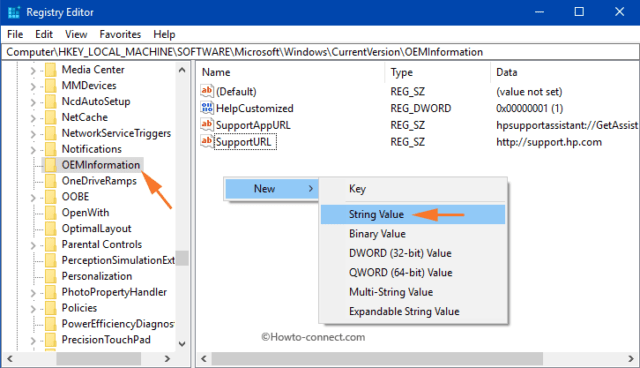The height and width of the screenshot is (368, 640).
Task: Click the PowerEfficiencyDiagnos folder icon
Action: [51, 324]
